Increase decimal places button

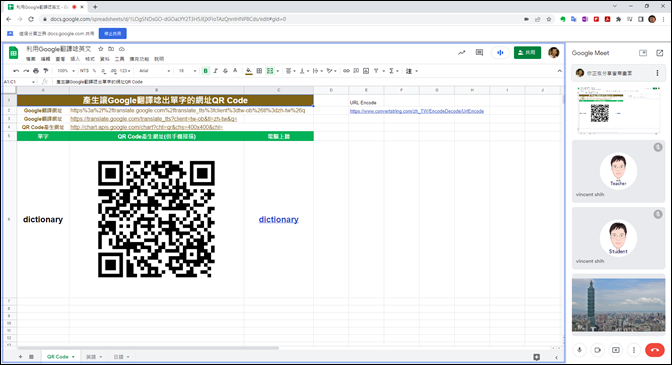tap(113, 71)
